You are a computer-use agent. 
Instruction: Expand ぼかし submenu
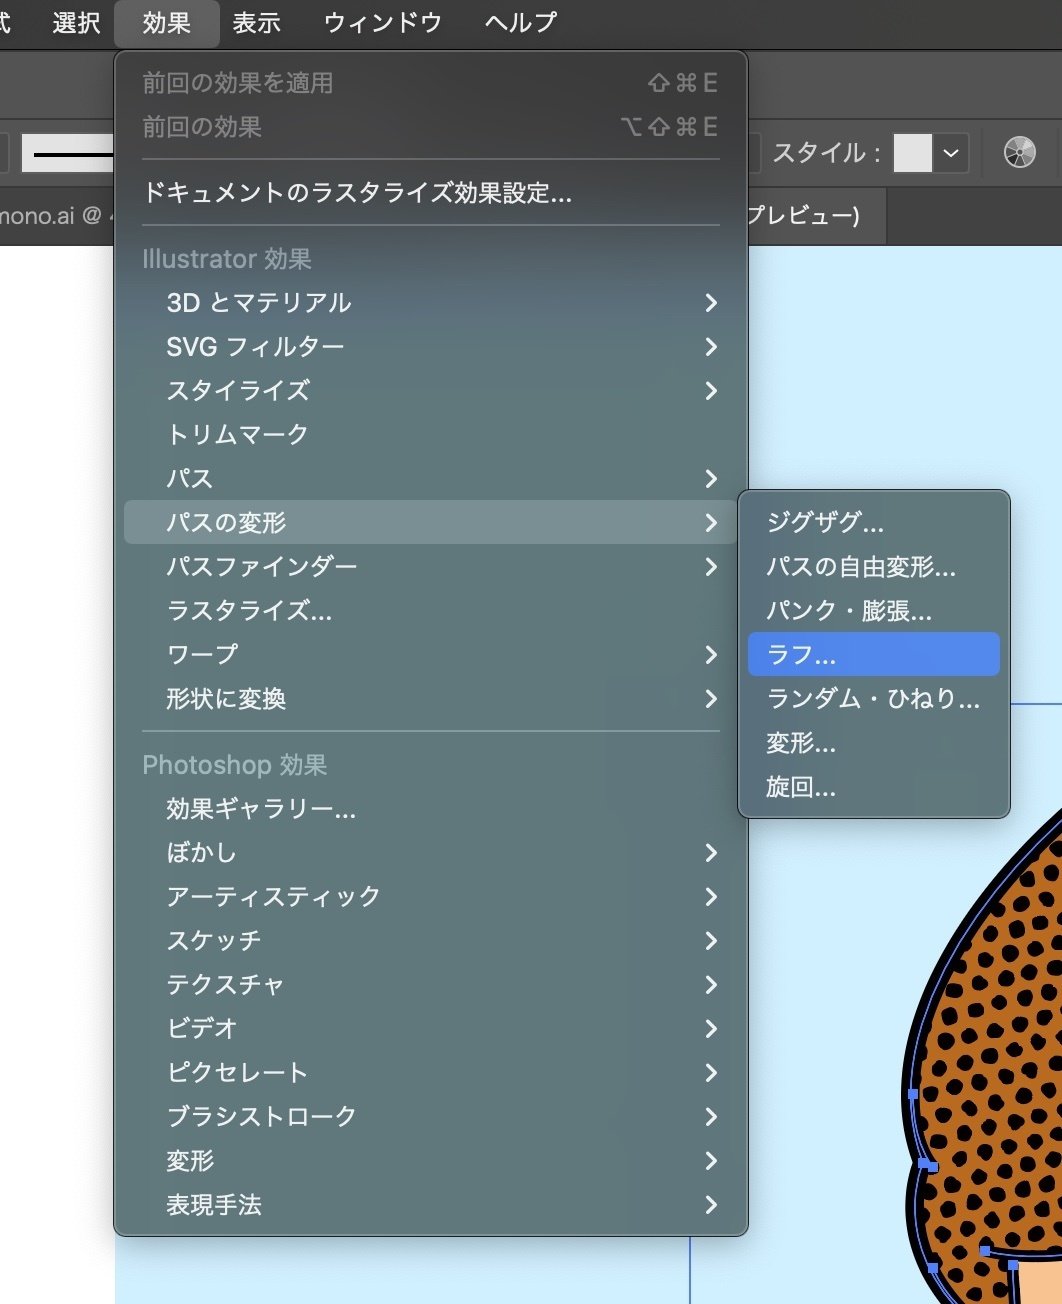pos(431,852)
